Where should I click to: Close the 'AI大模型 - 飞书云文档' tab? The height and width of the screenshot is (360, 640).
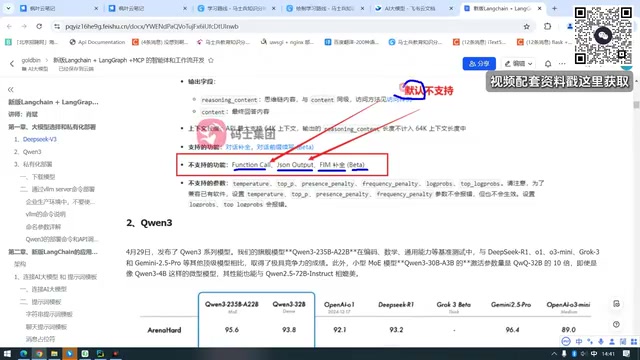[x=451, y=8]
